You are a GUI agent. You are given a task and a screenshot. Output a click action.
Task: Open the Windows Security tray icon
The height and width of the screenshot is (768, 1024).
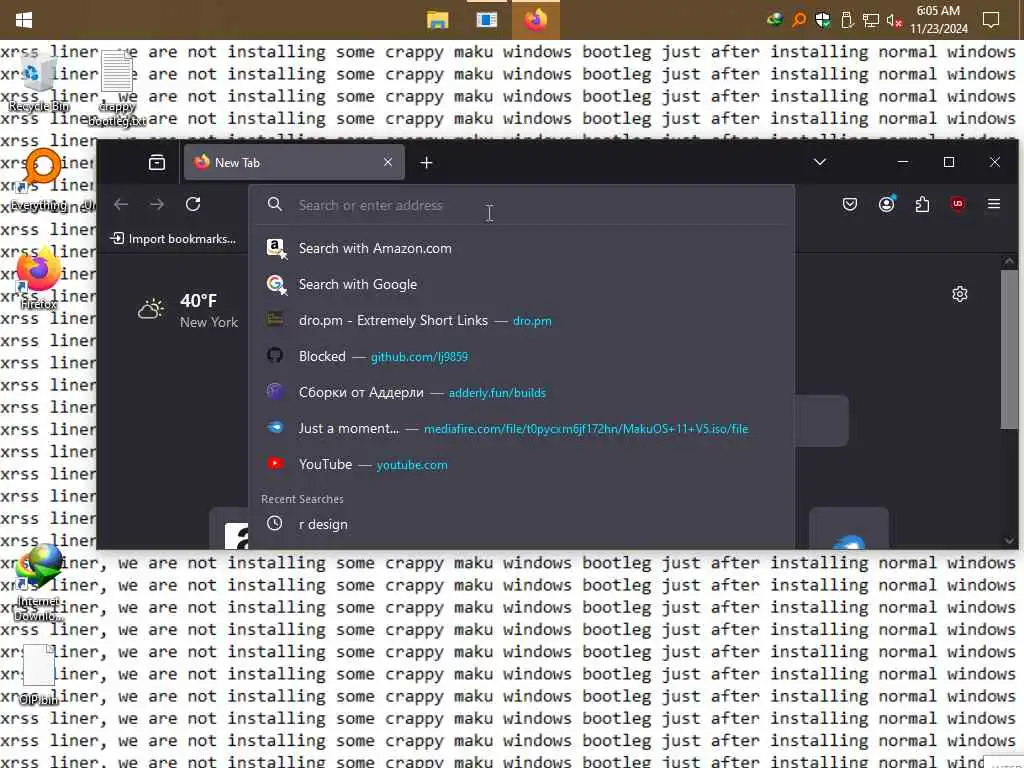pos(823,20)
